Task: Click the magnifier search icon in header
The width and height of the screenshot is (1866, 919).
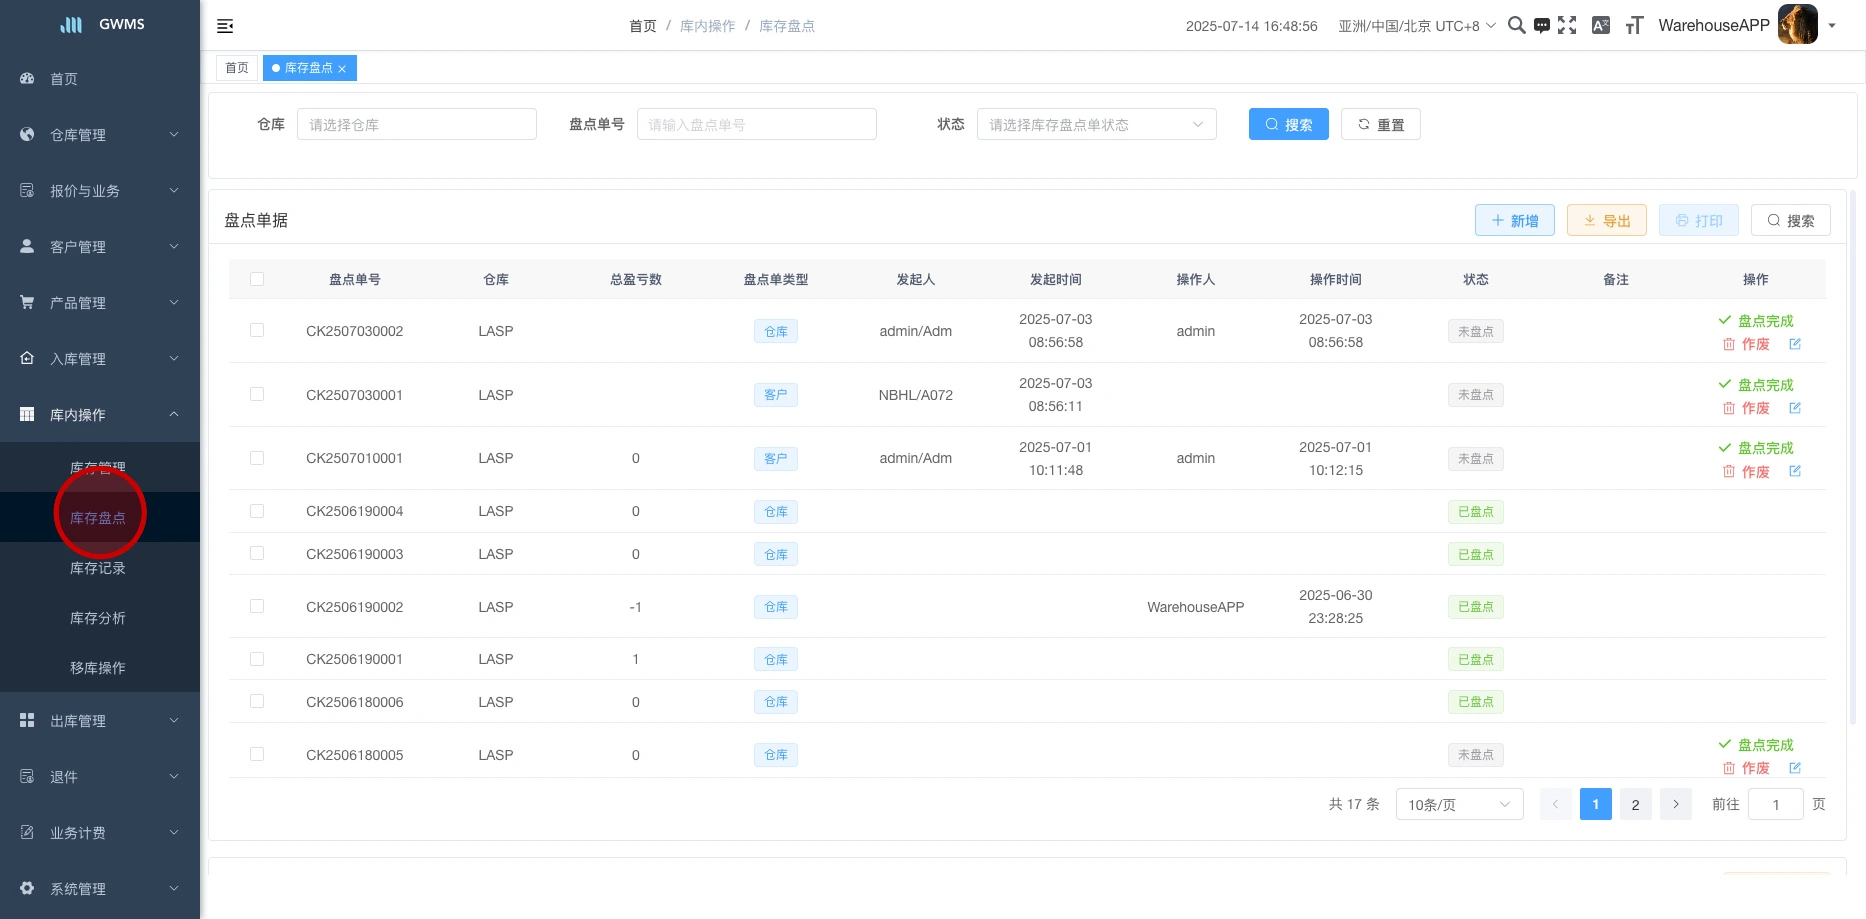Action: (1516, 26)
